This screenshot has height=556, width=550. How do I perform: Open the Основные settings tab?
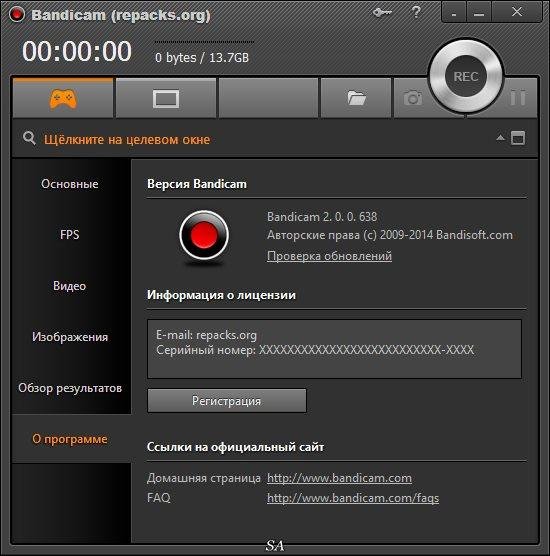(x=70, y=184)
